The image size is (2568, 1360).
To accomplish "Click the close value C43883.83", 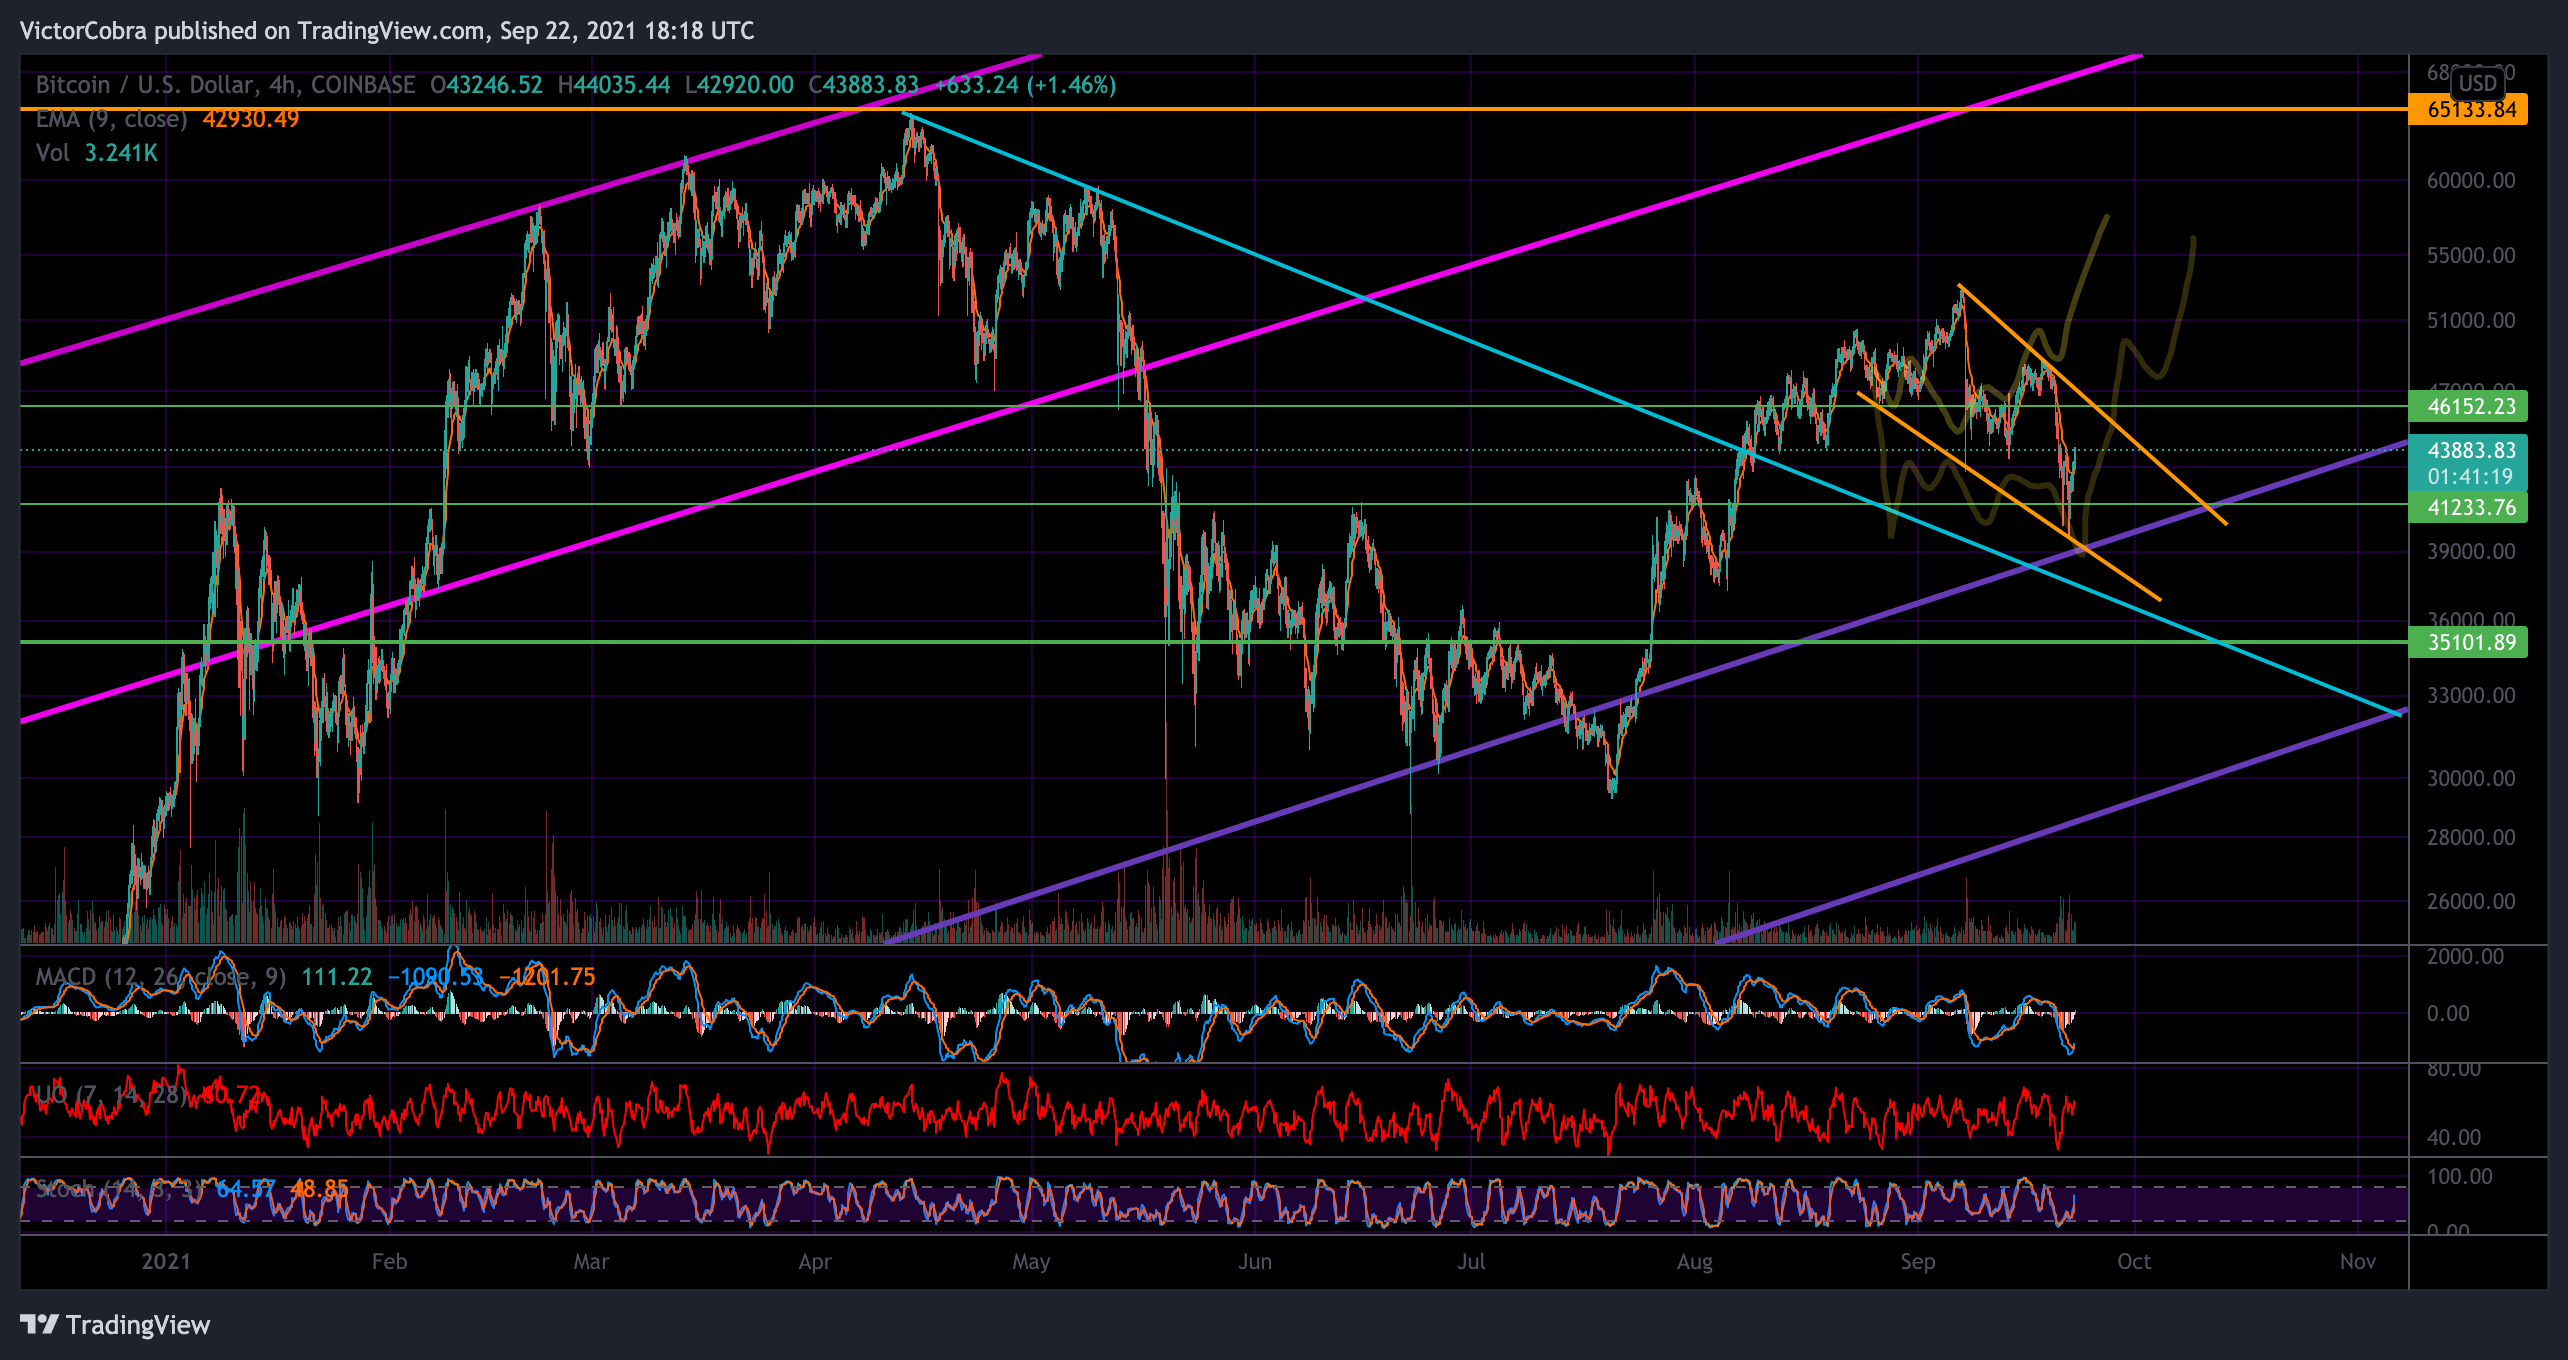I will (x=863, y=85).
